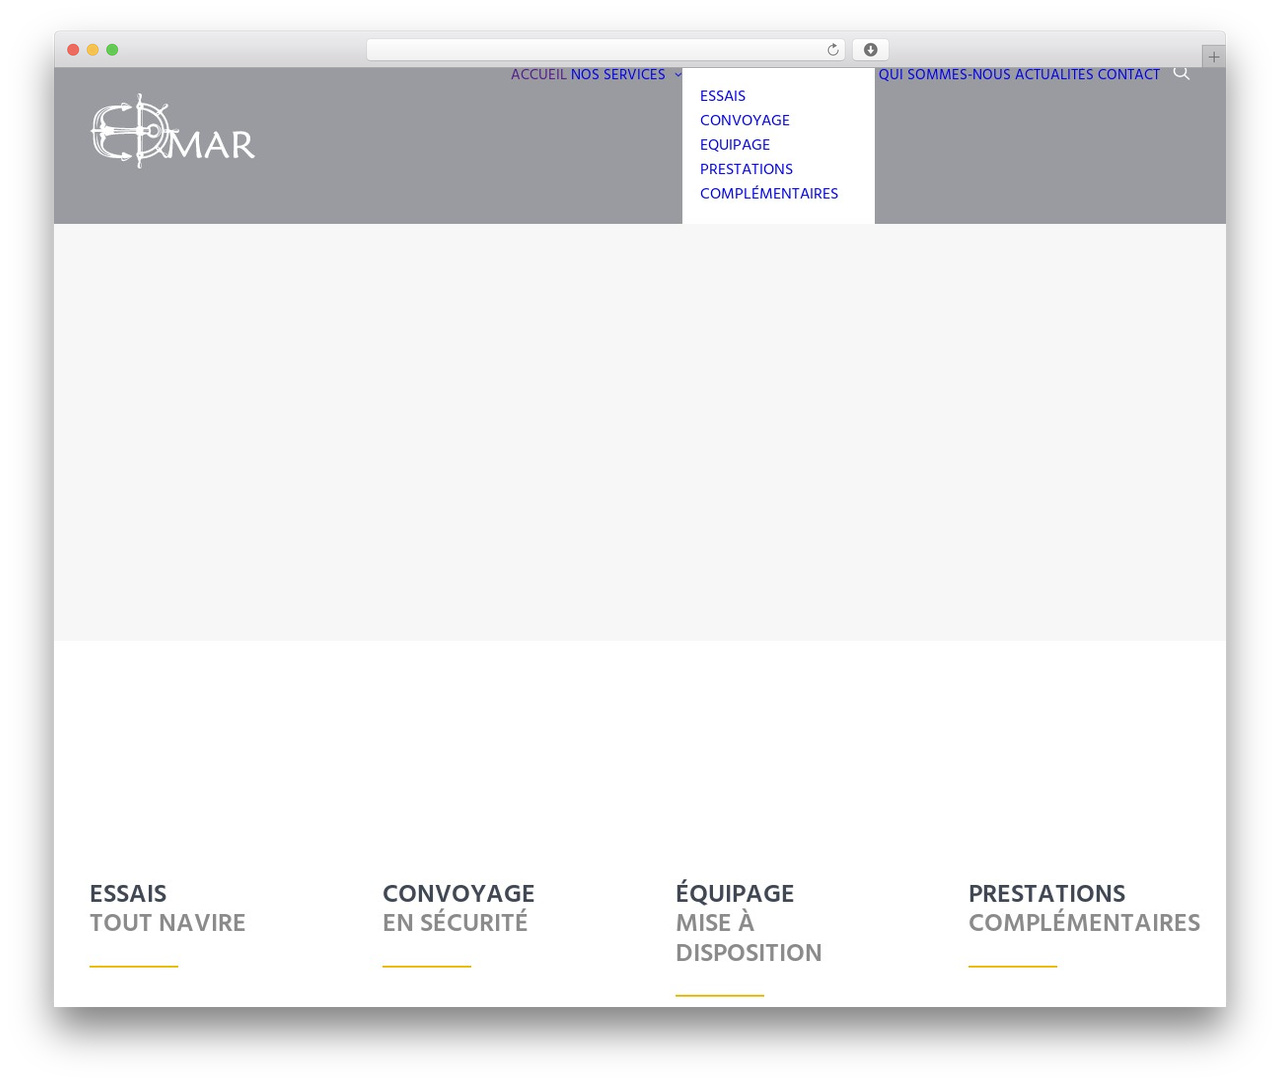Click the ÉQUIPAGE MISE À DISPOSITION heading
The width and height of the screenshot is (1280, 1084).
(748, 923)
